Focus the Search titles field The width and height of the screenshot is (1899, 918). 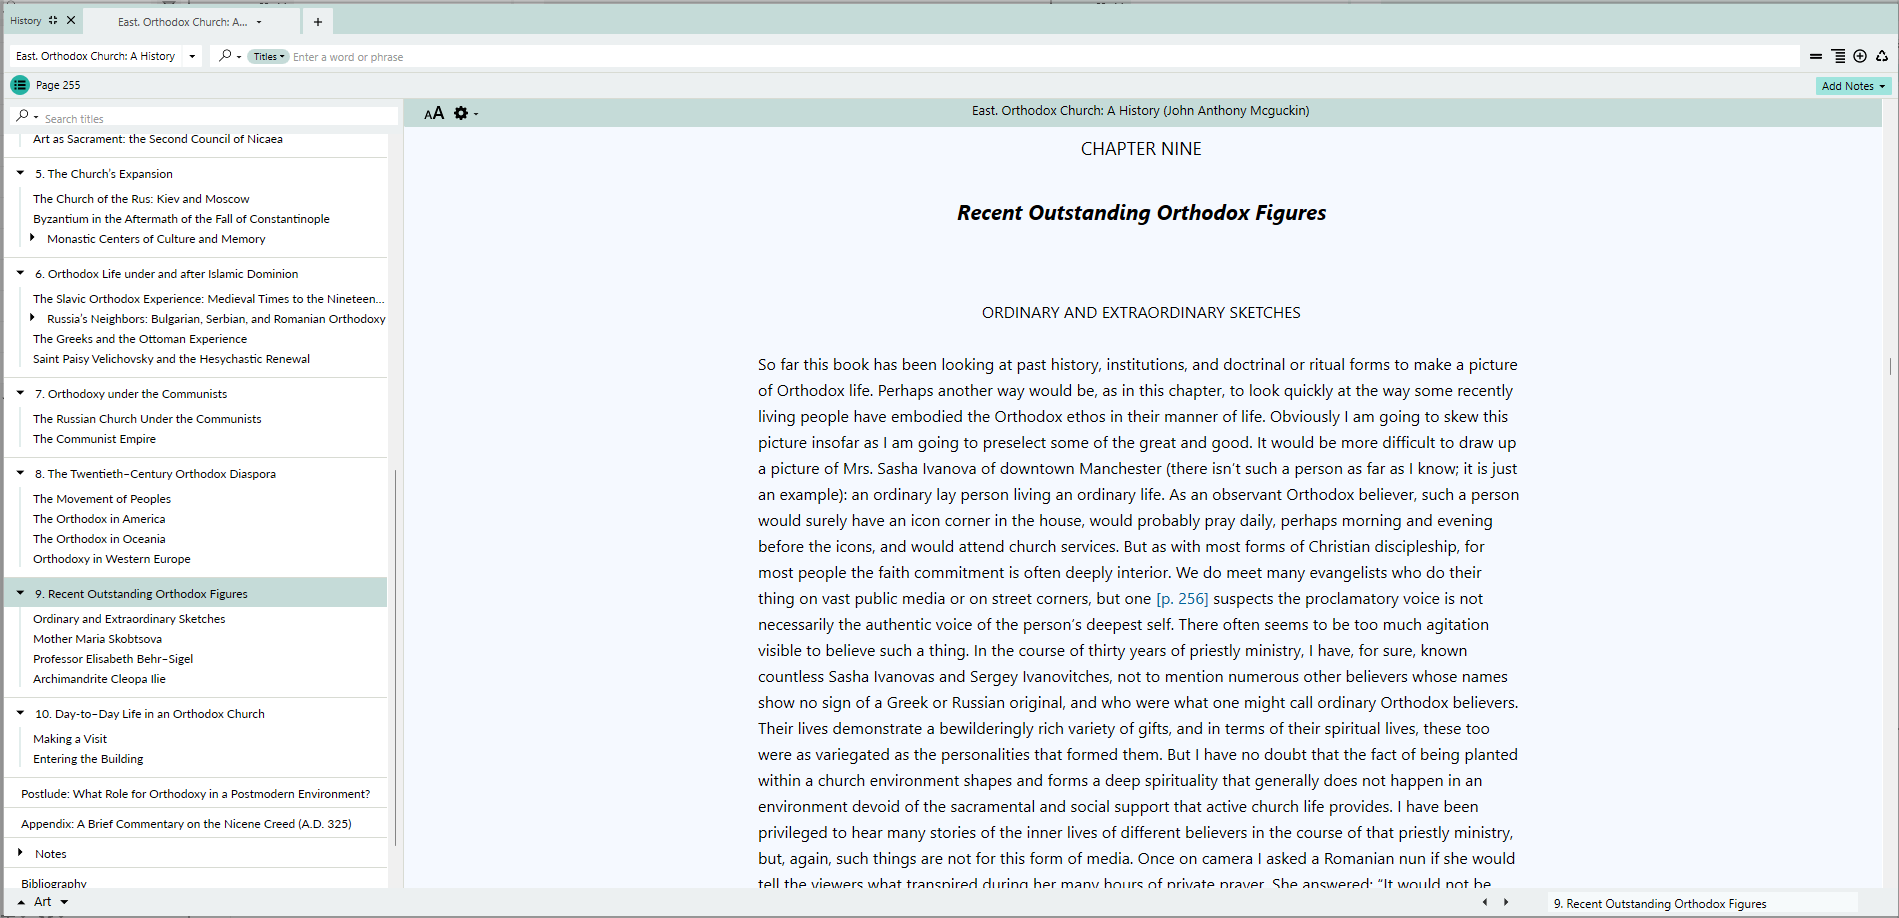point(218,118)
